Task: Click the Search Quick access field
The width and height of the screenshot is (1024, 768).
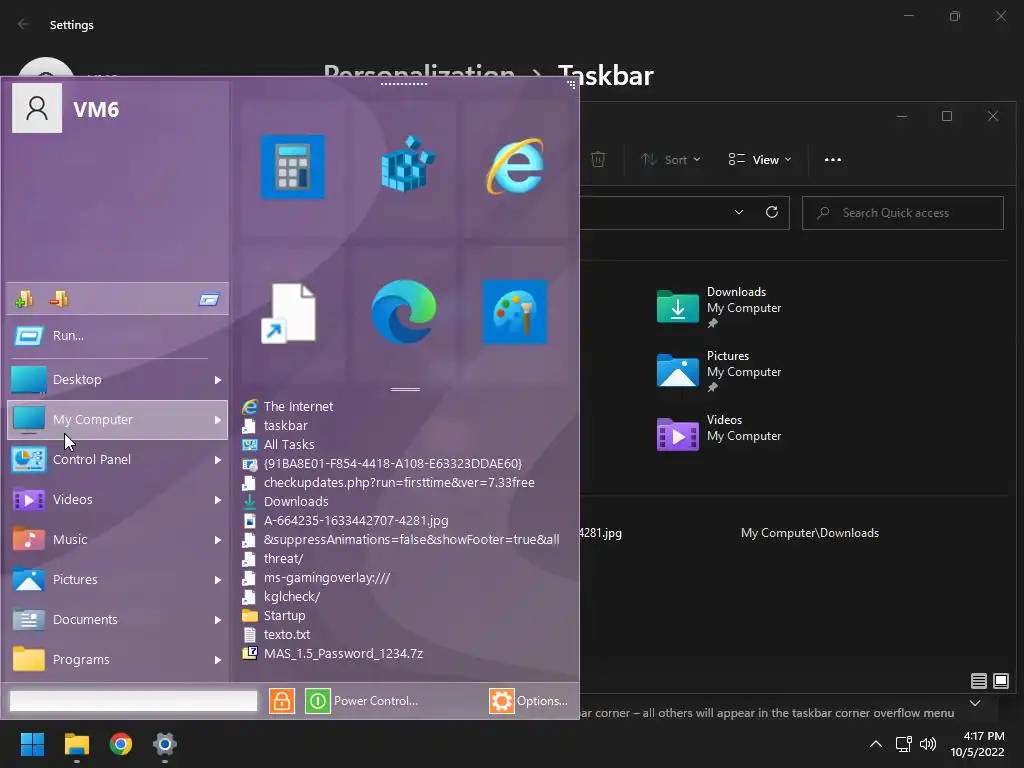Action: pyautogui.click(x=903, y=213)
